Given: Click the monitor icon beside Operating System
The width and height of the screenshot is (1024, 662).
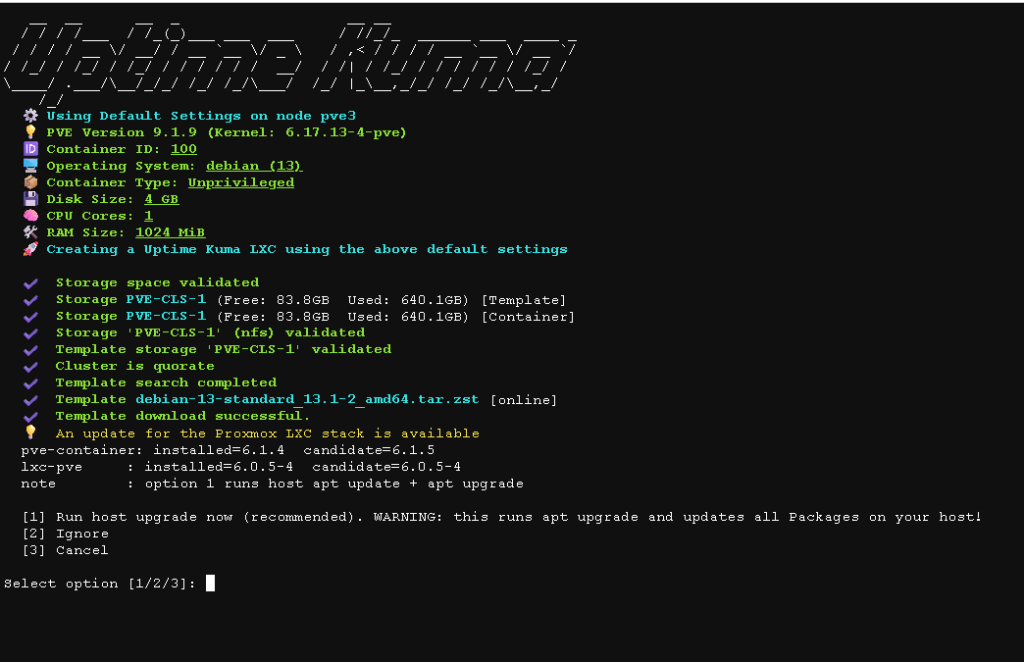Looking at the screenshot, I should pyautogui.click(x=31, y=165).
